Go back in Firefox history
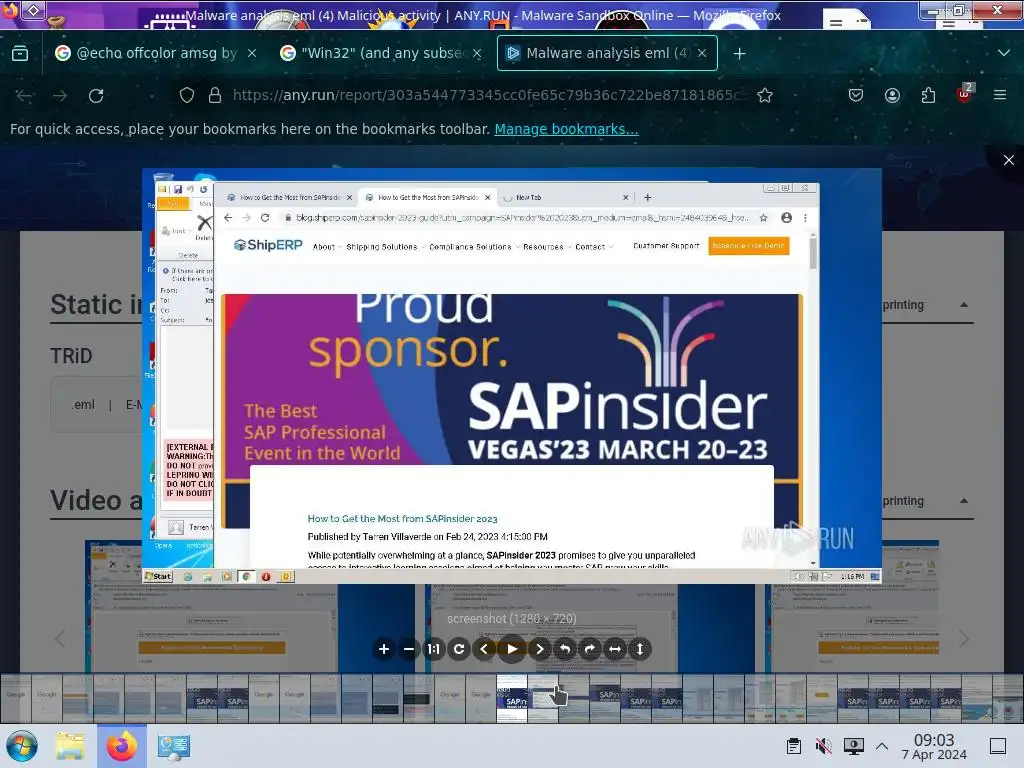The width and height of the screenshot is (1024, 768). coord(24,95)
